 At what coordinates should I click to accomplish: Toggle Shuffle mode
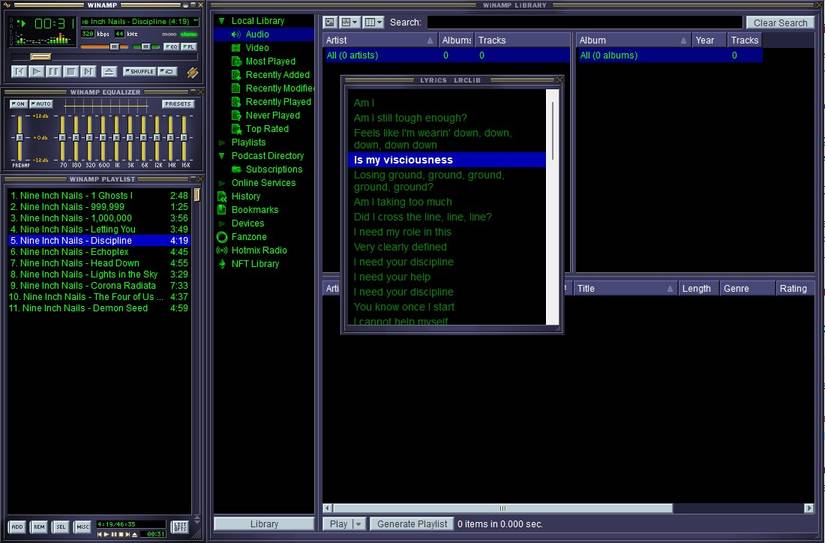tap(139, 71)
